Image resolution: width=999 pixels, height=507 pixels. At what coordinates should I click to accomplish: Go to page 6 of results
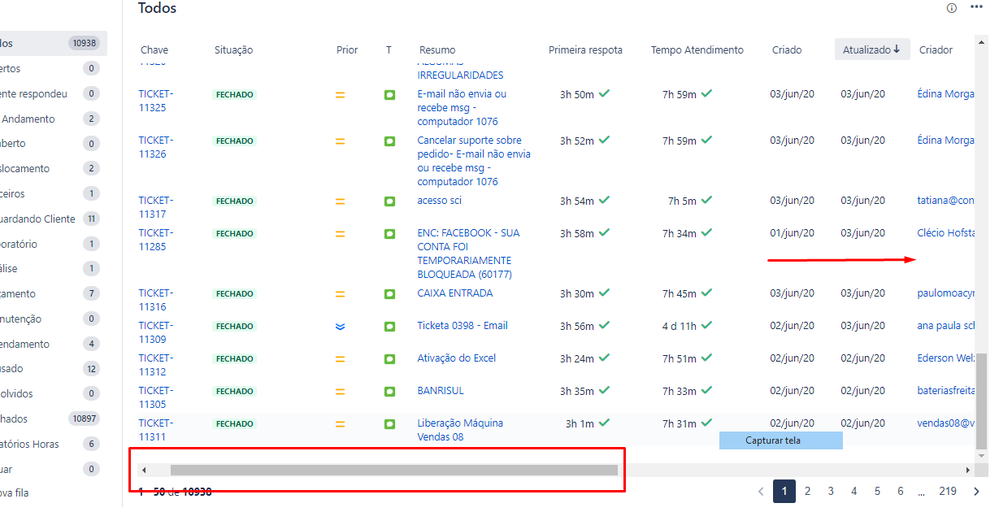(900, 491)
